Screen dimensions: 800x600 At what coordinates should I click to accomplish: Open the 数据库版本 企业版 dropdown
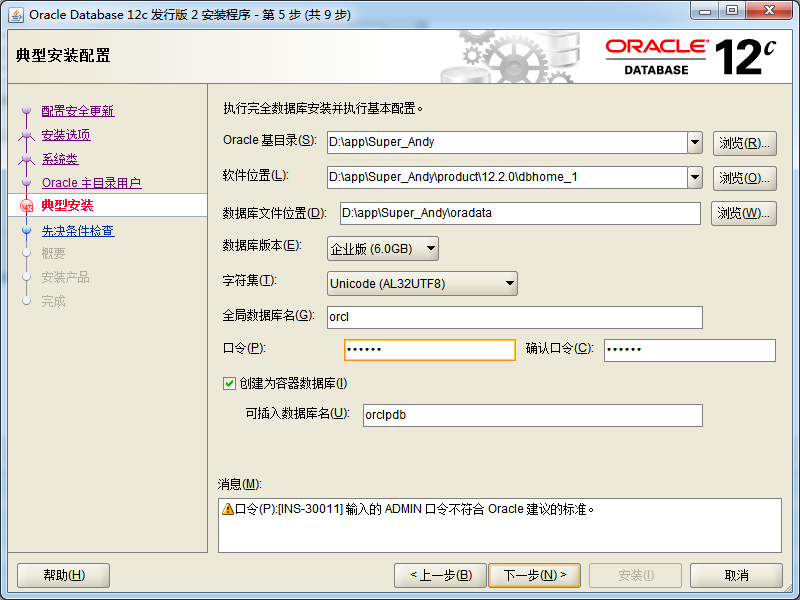pos(383,249)
